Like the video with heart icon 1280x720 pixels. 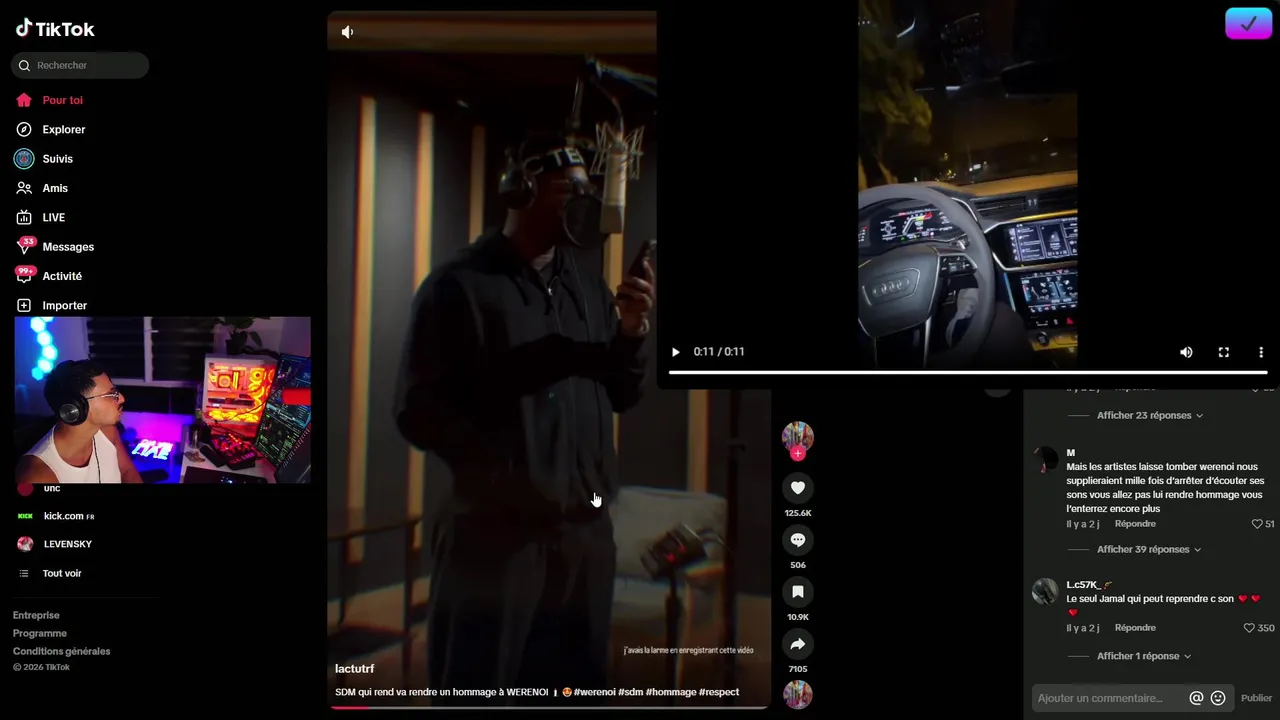pyautogui.click(x=797, y=488)
